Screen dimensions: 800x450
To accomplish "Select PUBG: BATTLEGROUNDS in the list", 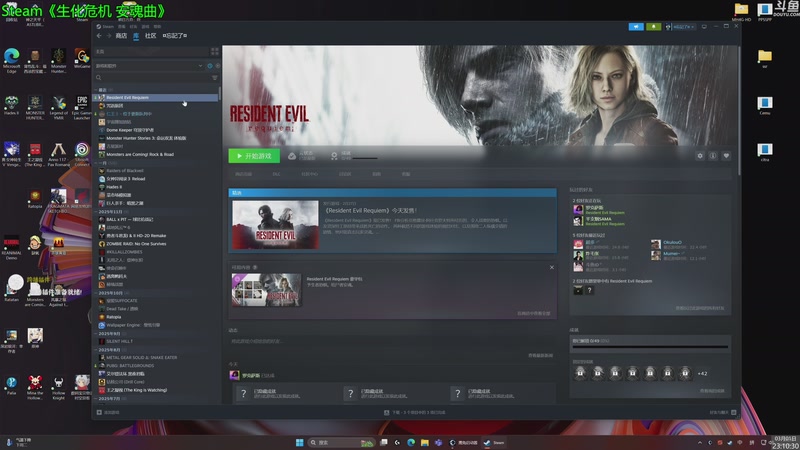I will pos(157,365).
